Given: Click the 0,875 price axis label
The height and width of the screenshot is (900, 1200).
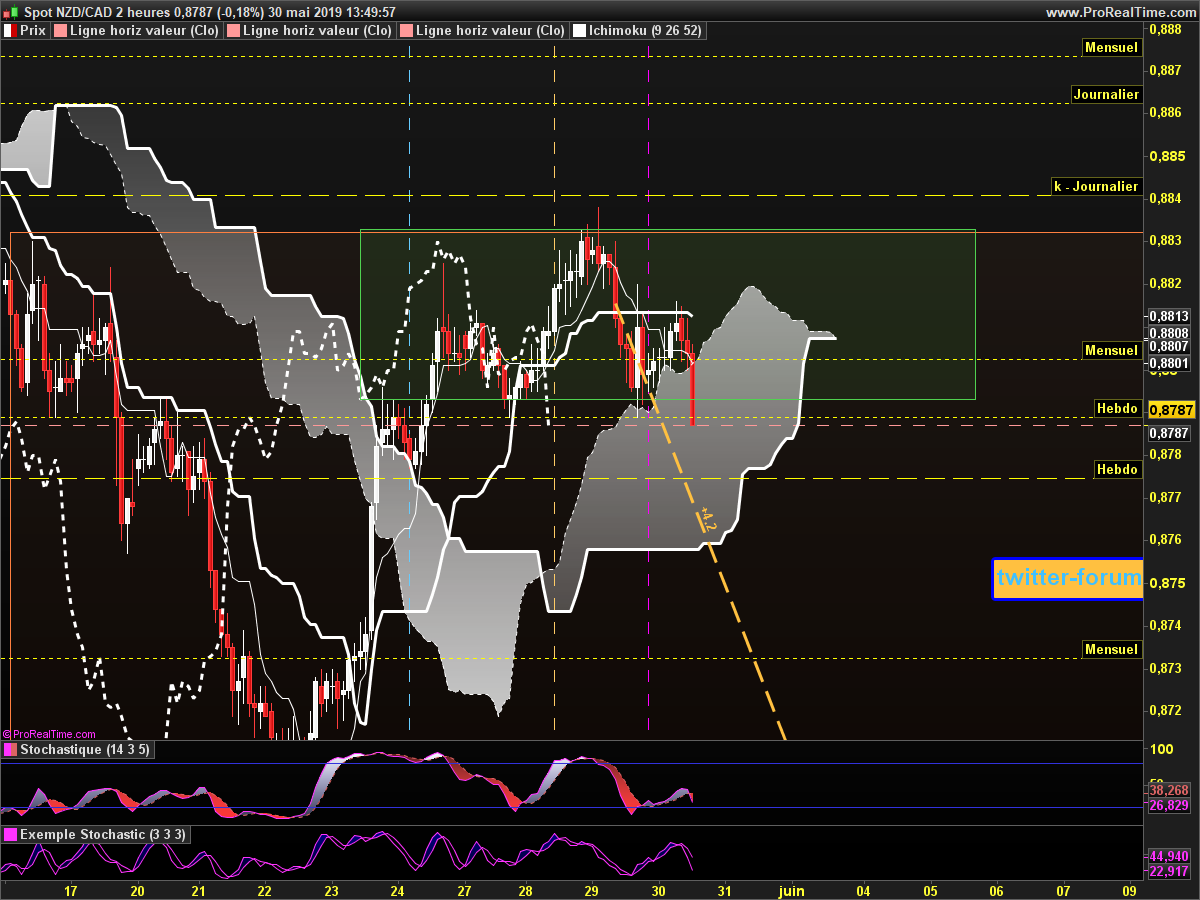Looking at the screenshot, I should 1165,582.
